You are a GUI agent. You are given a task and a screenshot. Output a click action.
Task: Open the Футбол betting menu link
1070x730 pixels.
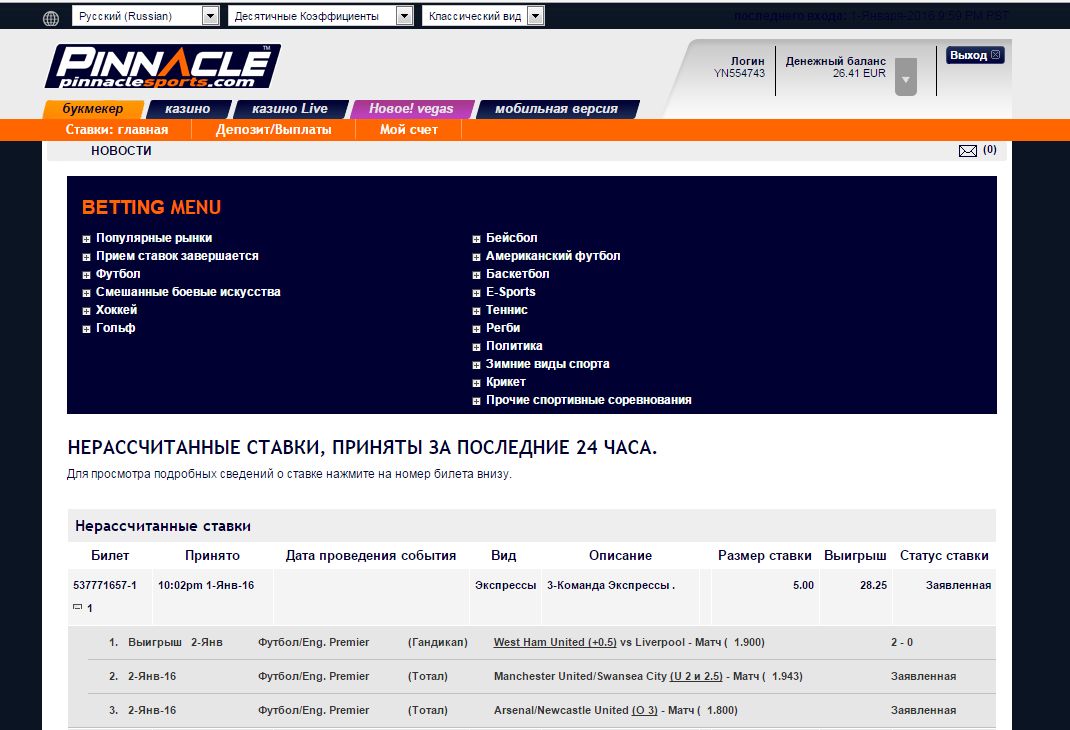[118, 274]
